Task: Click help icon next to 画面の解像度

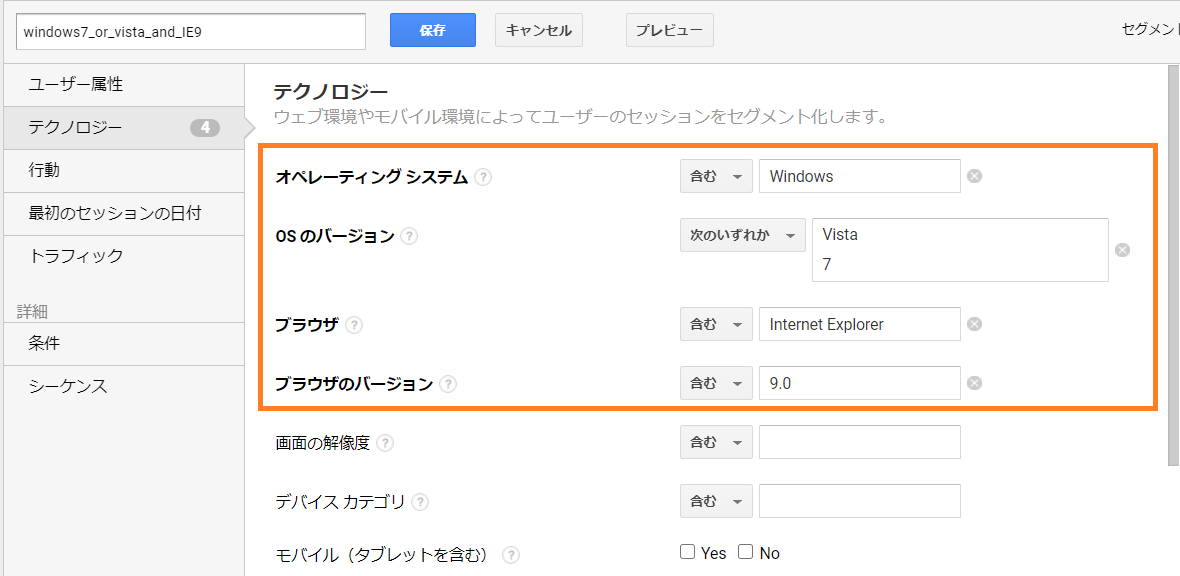Action: [385, 443]
